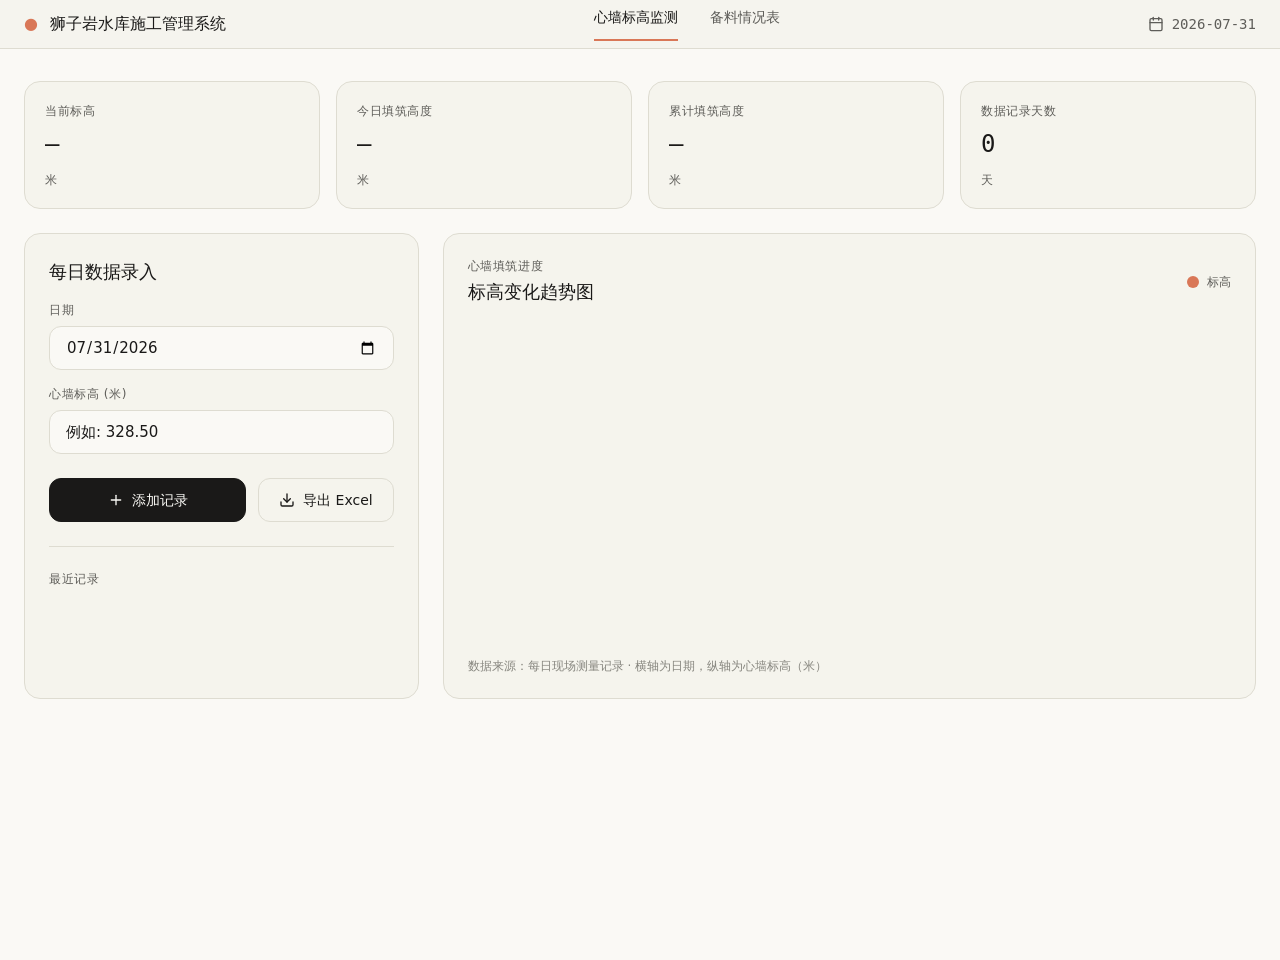The width and height of the screenshot is (1280, 960).
Task: Click the 累计填筑高度 stat card
Action: coord(796,145)
